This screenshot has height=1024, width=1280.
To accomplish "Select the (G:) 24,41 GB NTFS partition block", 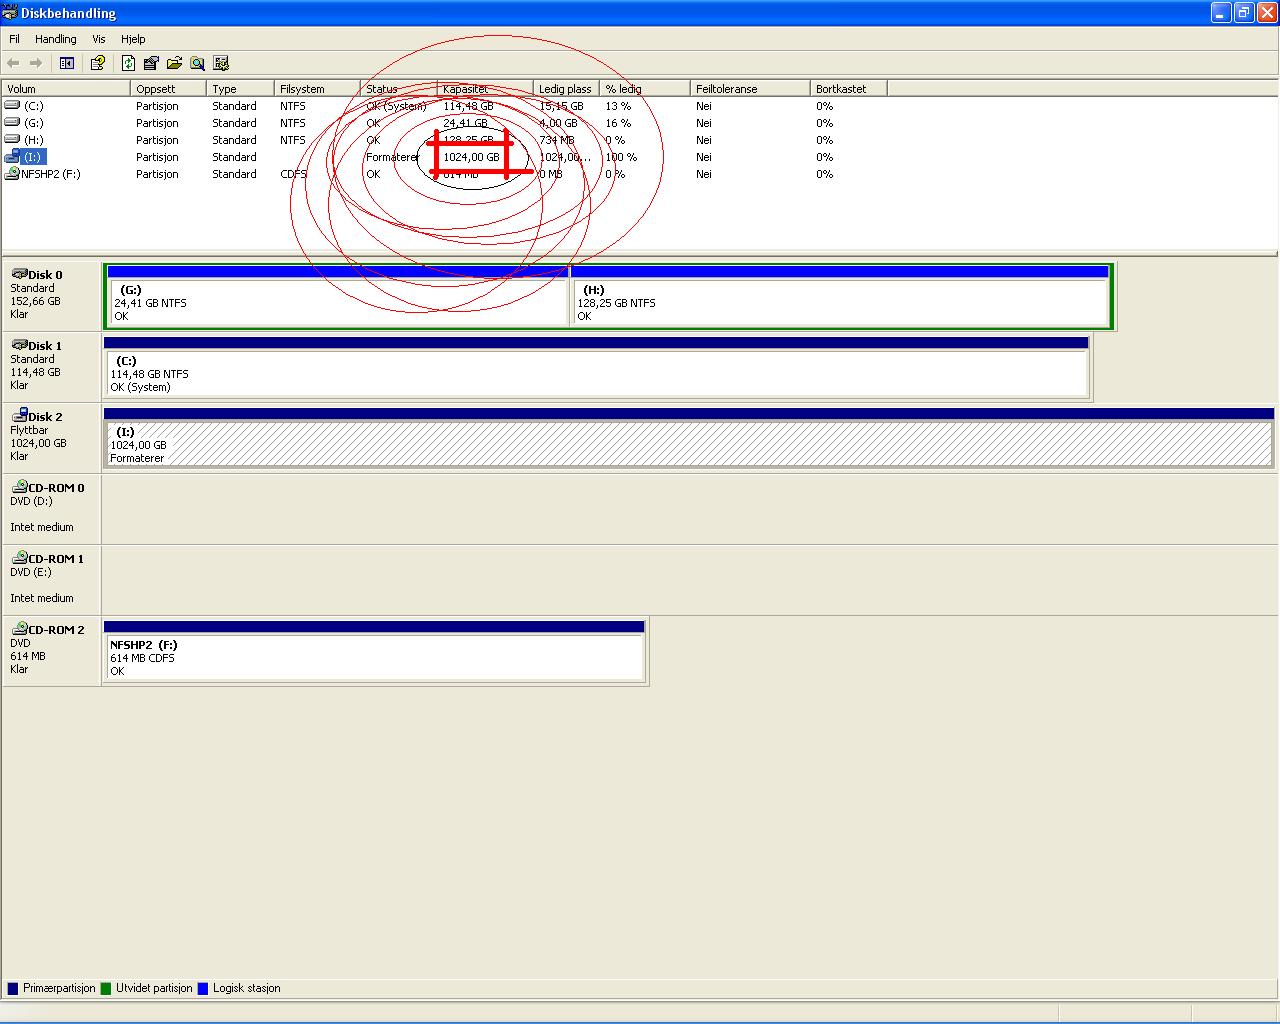I will click(337, 296).
